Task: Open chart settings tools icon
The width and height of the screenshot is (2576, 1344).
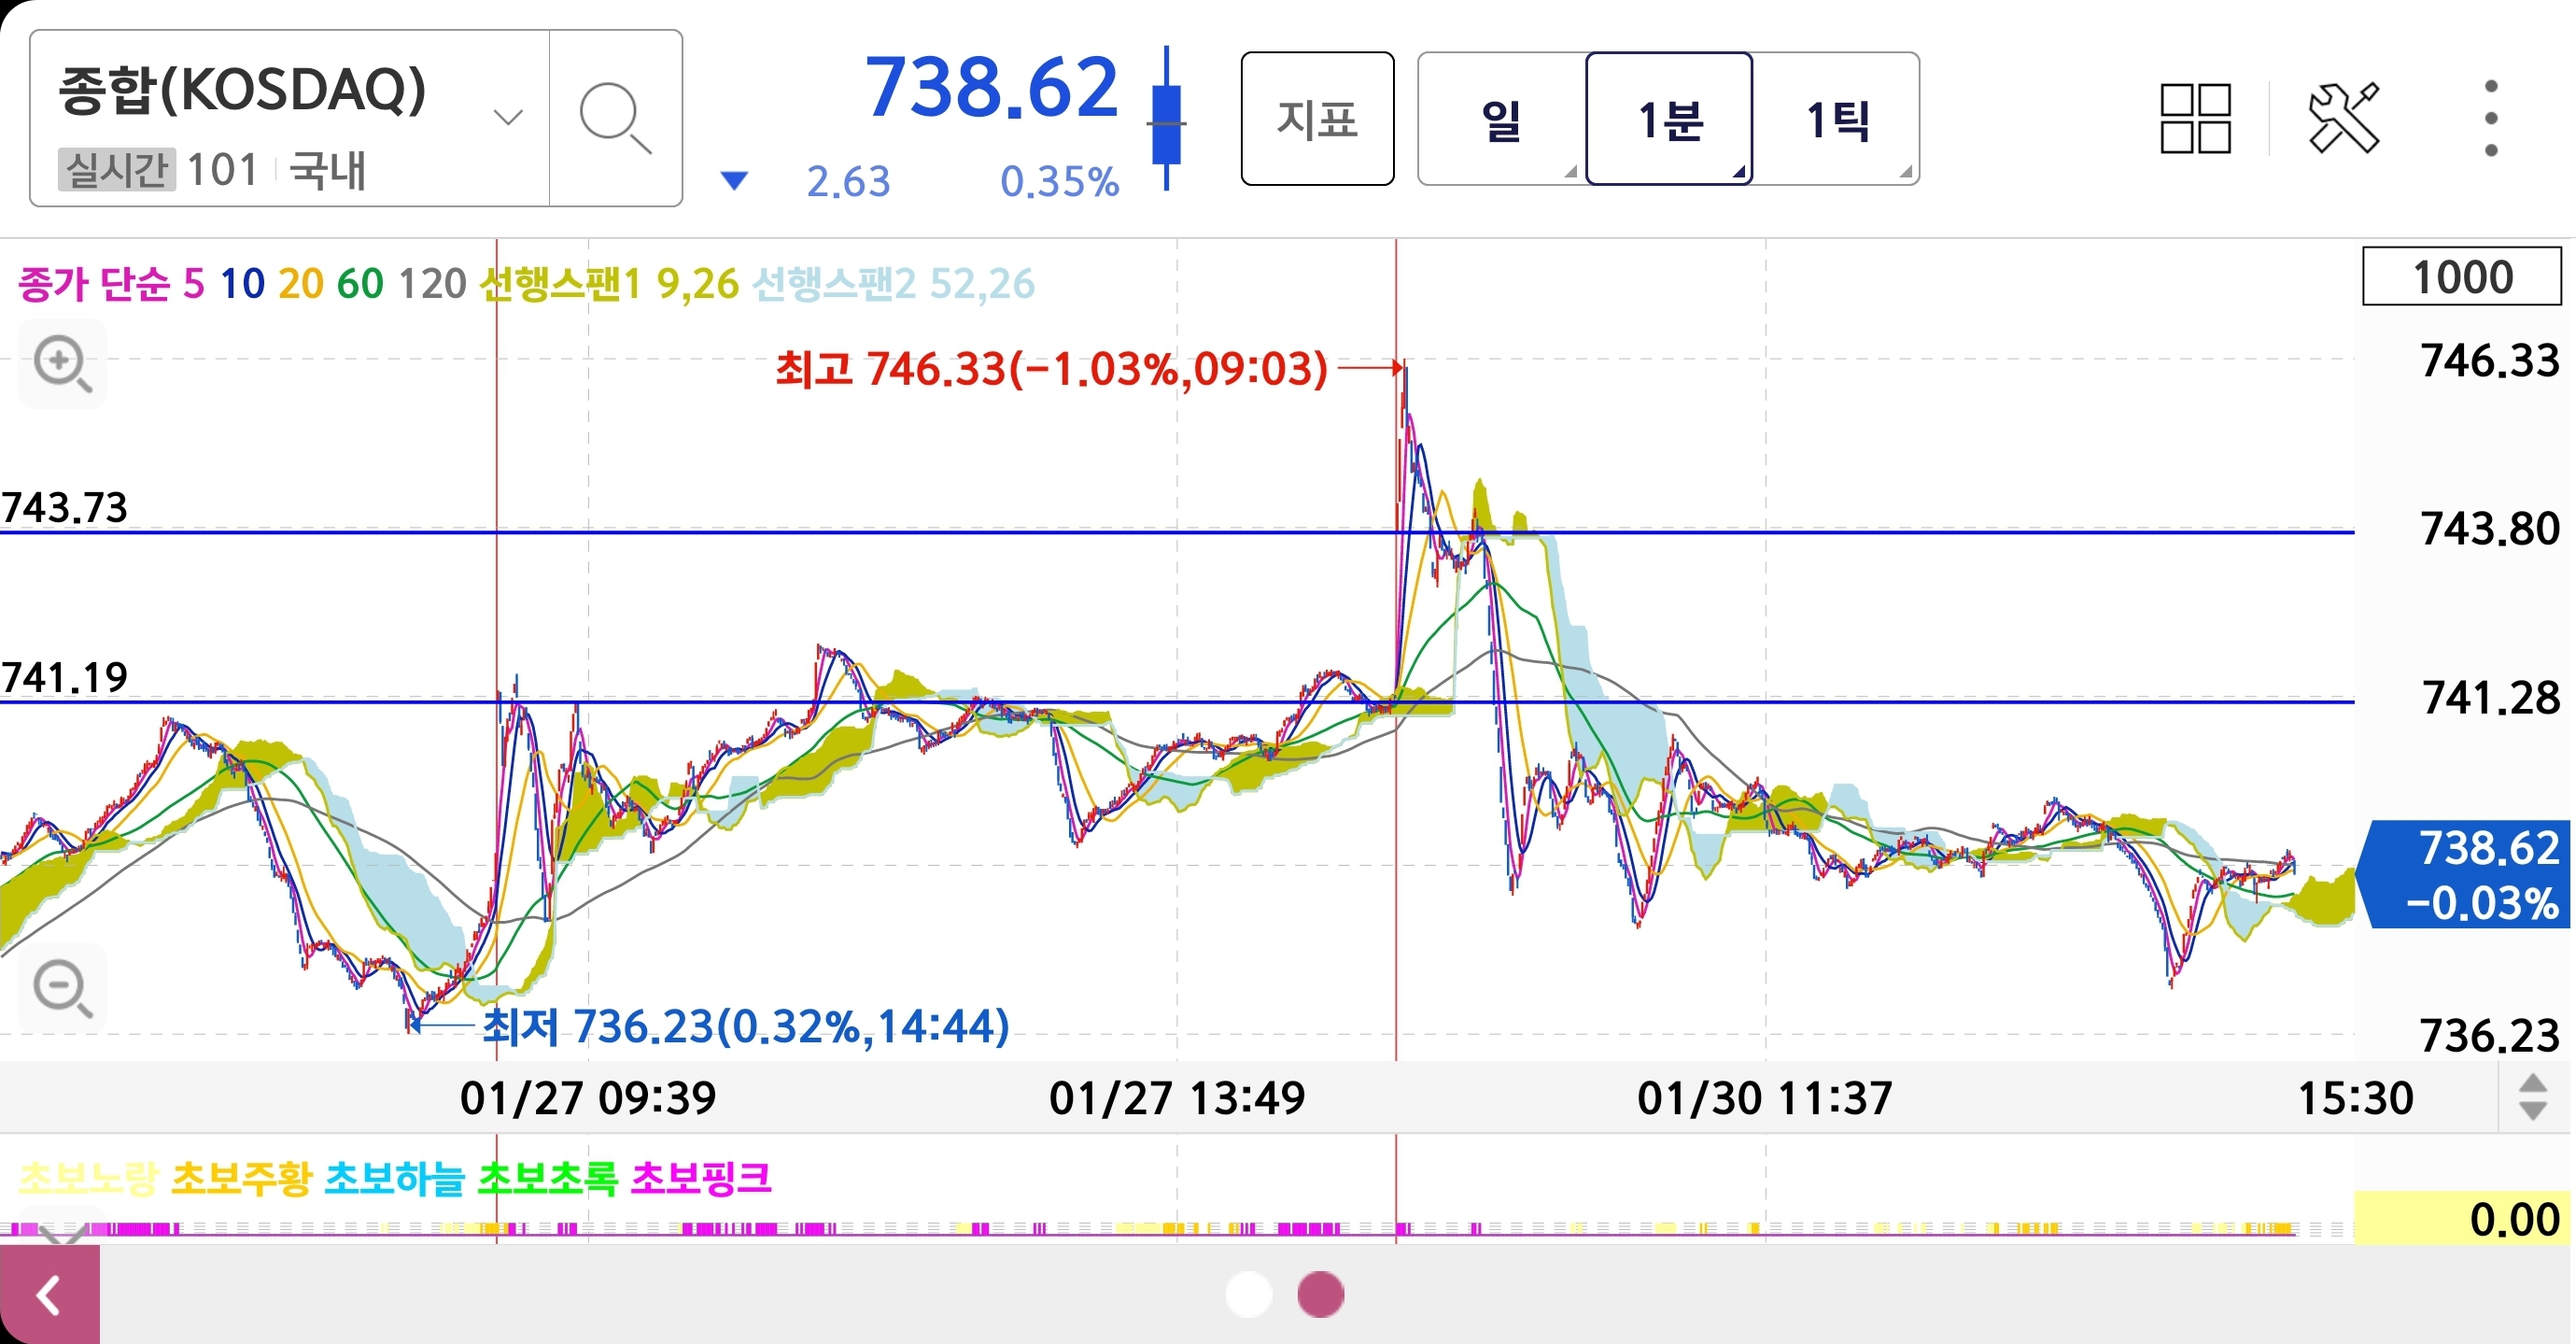Action: pos(2343,118)
